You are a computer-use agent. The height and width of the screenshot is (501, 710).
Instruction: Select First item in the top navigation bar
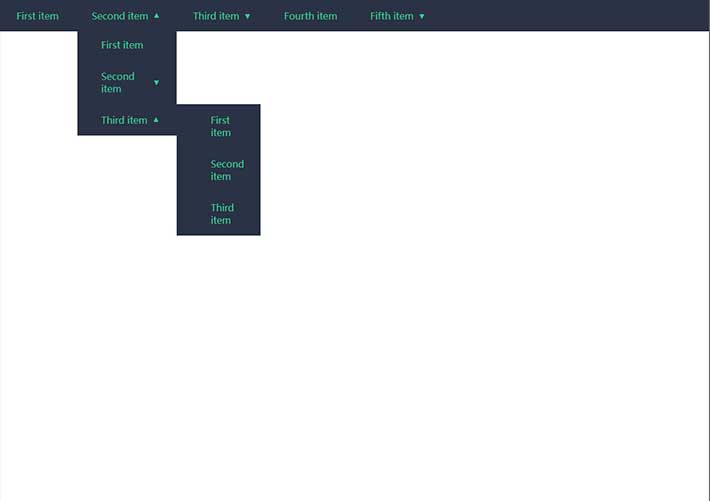click(38, 16)
